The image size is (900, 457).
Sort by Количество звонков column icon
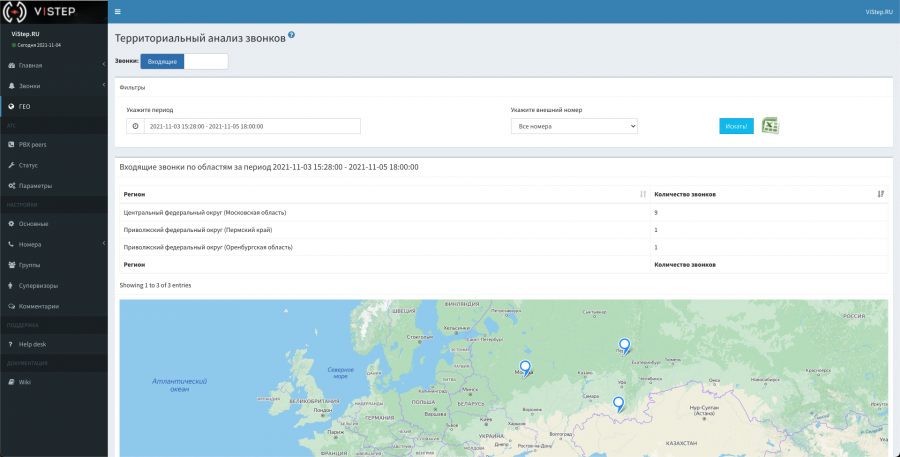pos(880,194)
